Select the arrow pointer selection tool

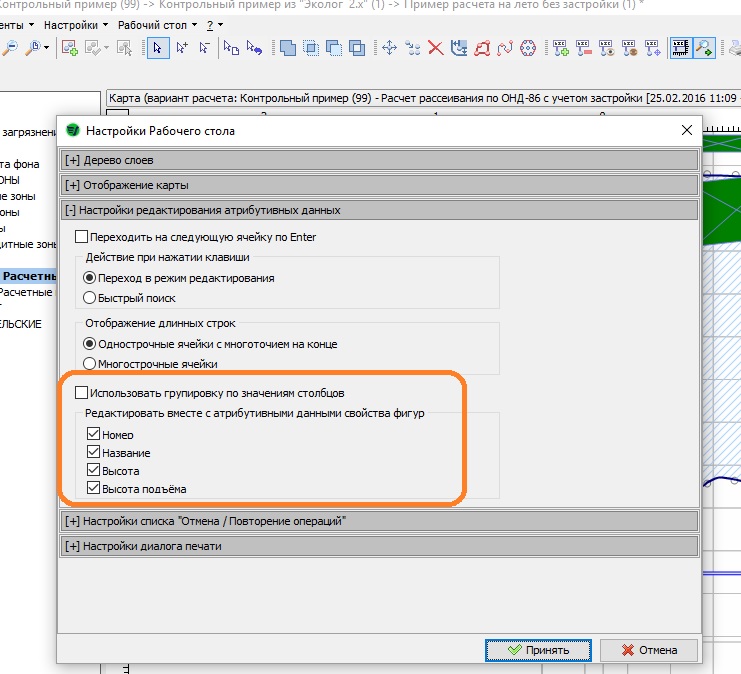coord(158,47)
